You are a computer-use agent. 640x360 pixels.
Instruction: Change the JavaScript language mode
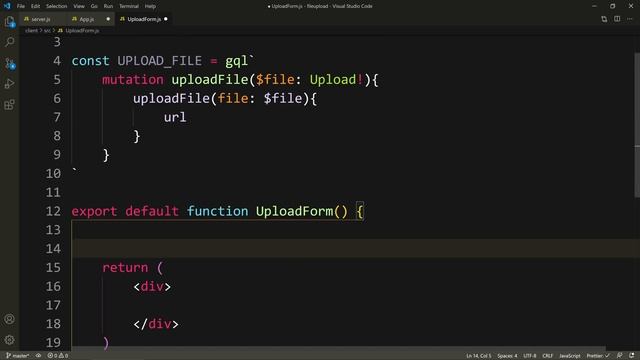pyautogui.click(x=570, y=356)
